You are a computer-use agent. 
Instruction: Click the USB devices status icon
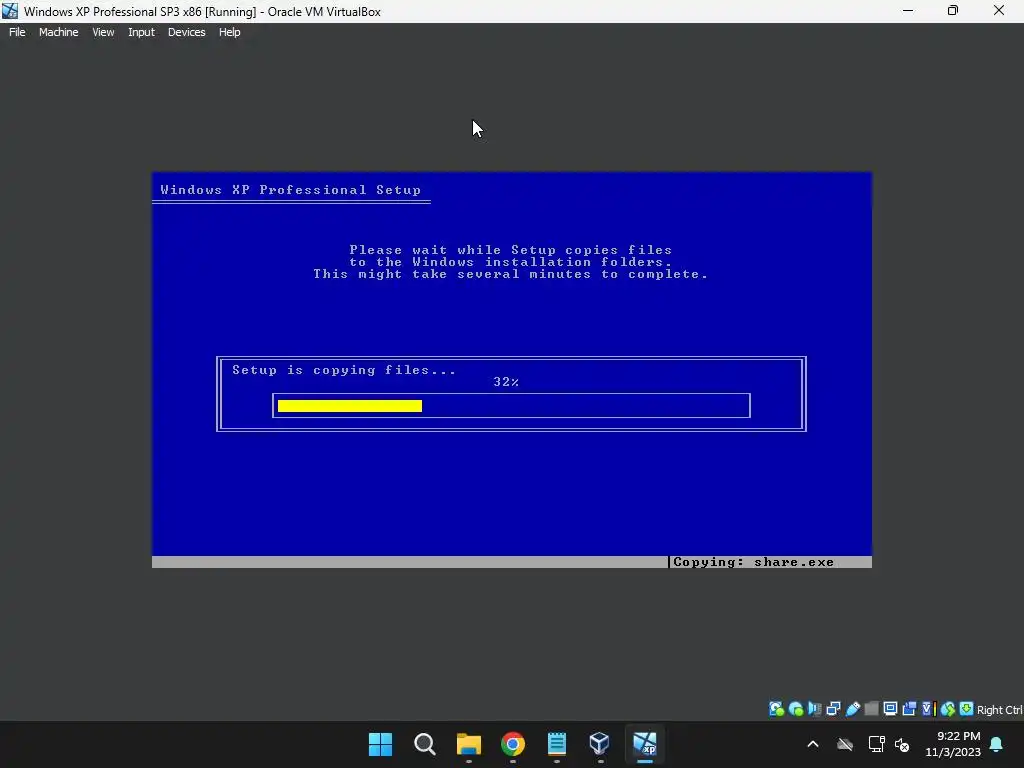click(852, 709)
